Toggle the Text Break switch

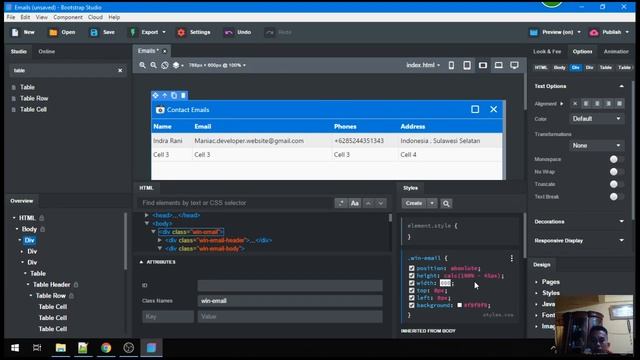(616, 197)
